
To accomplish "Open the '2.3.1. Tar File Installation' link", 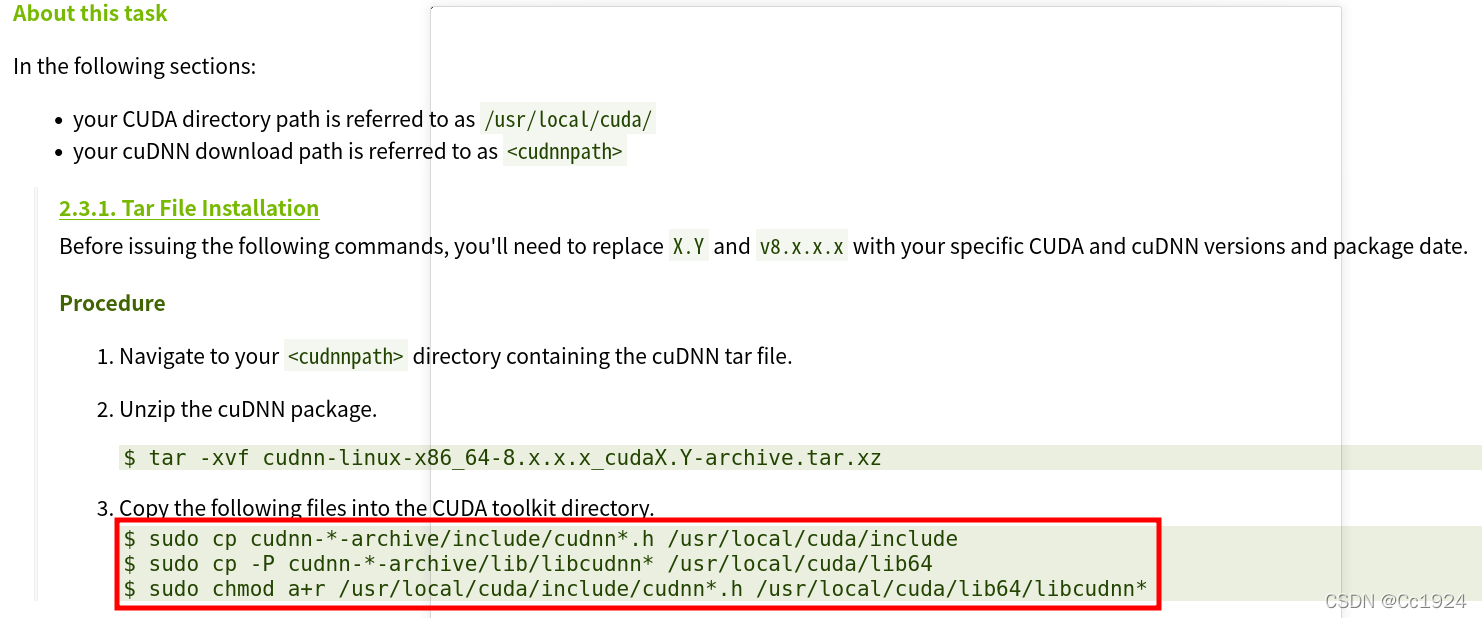I will 189,208.
